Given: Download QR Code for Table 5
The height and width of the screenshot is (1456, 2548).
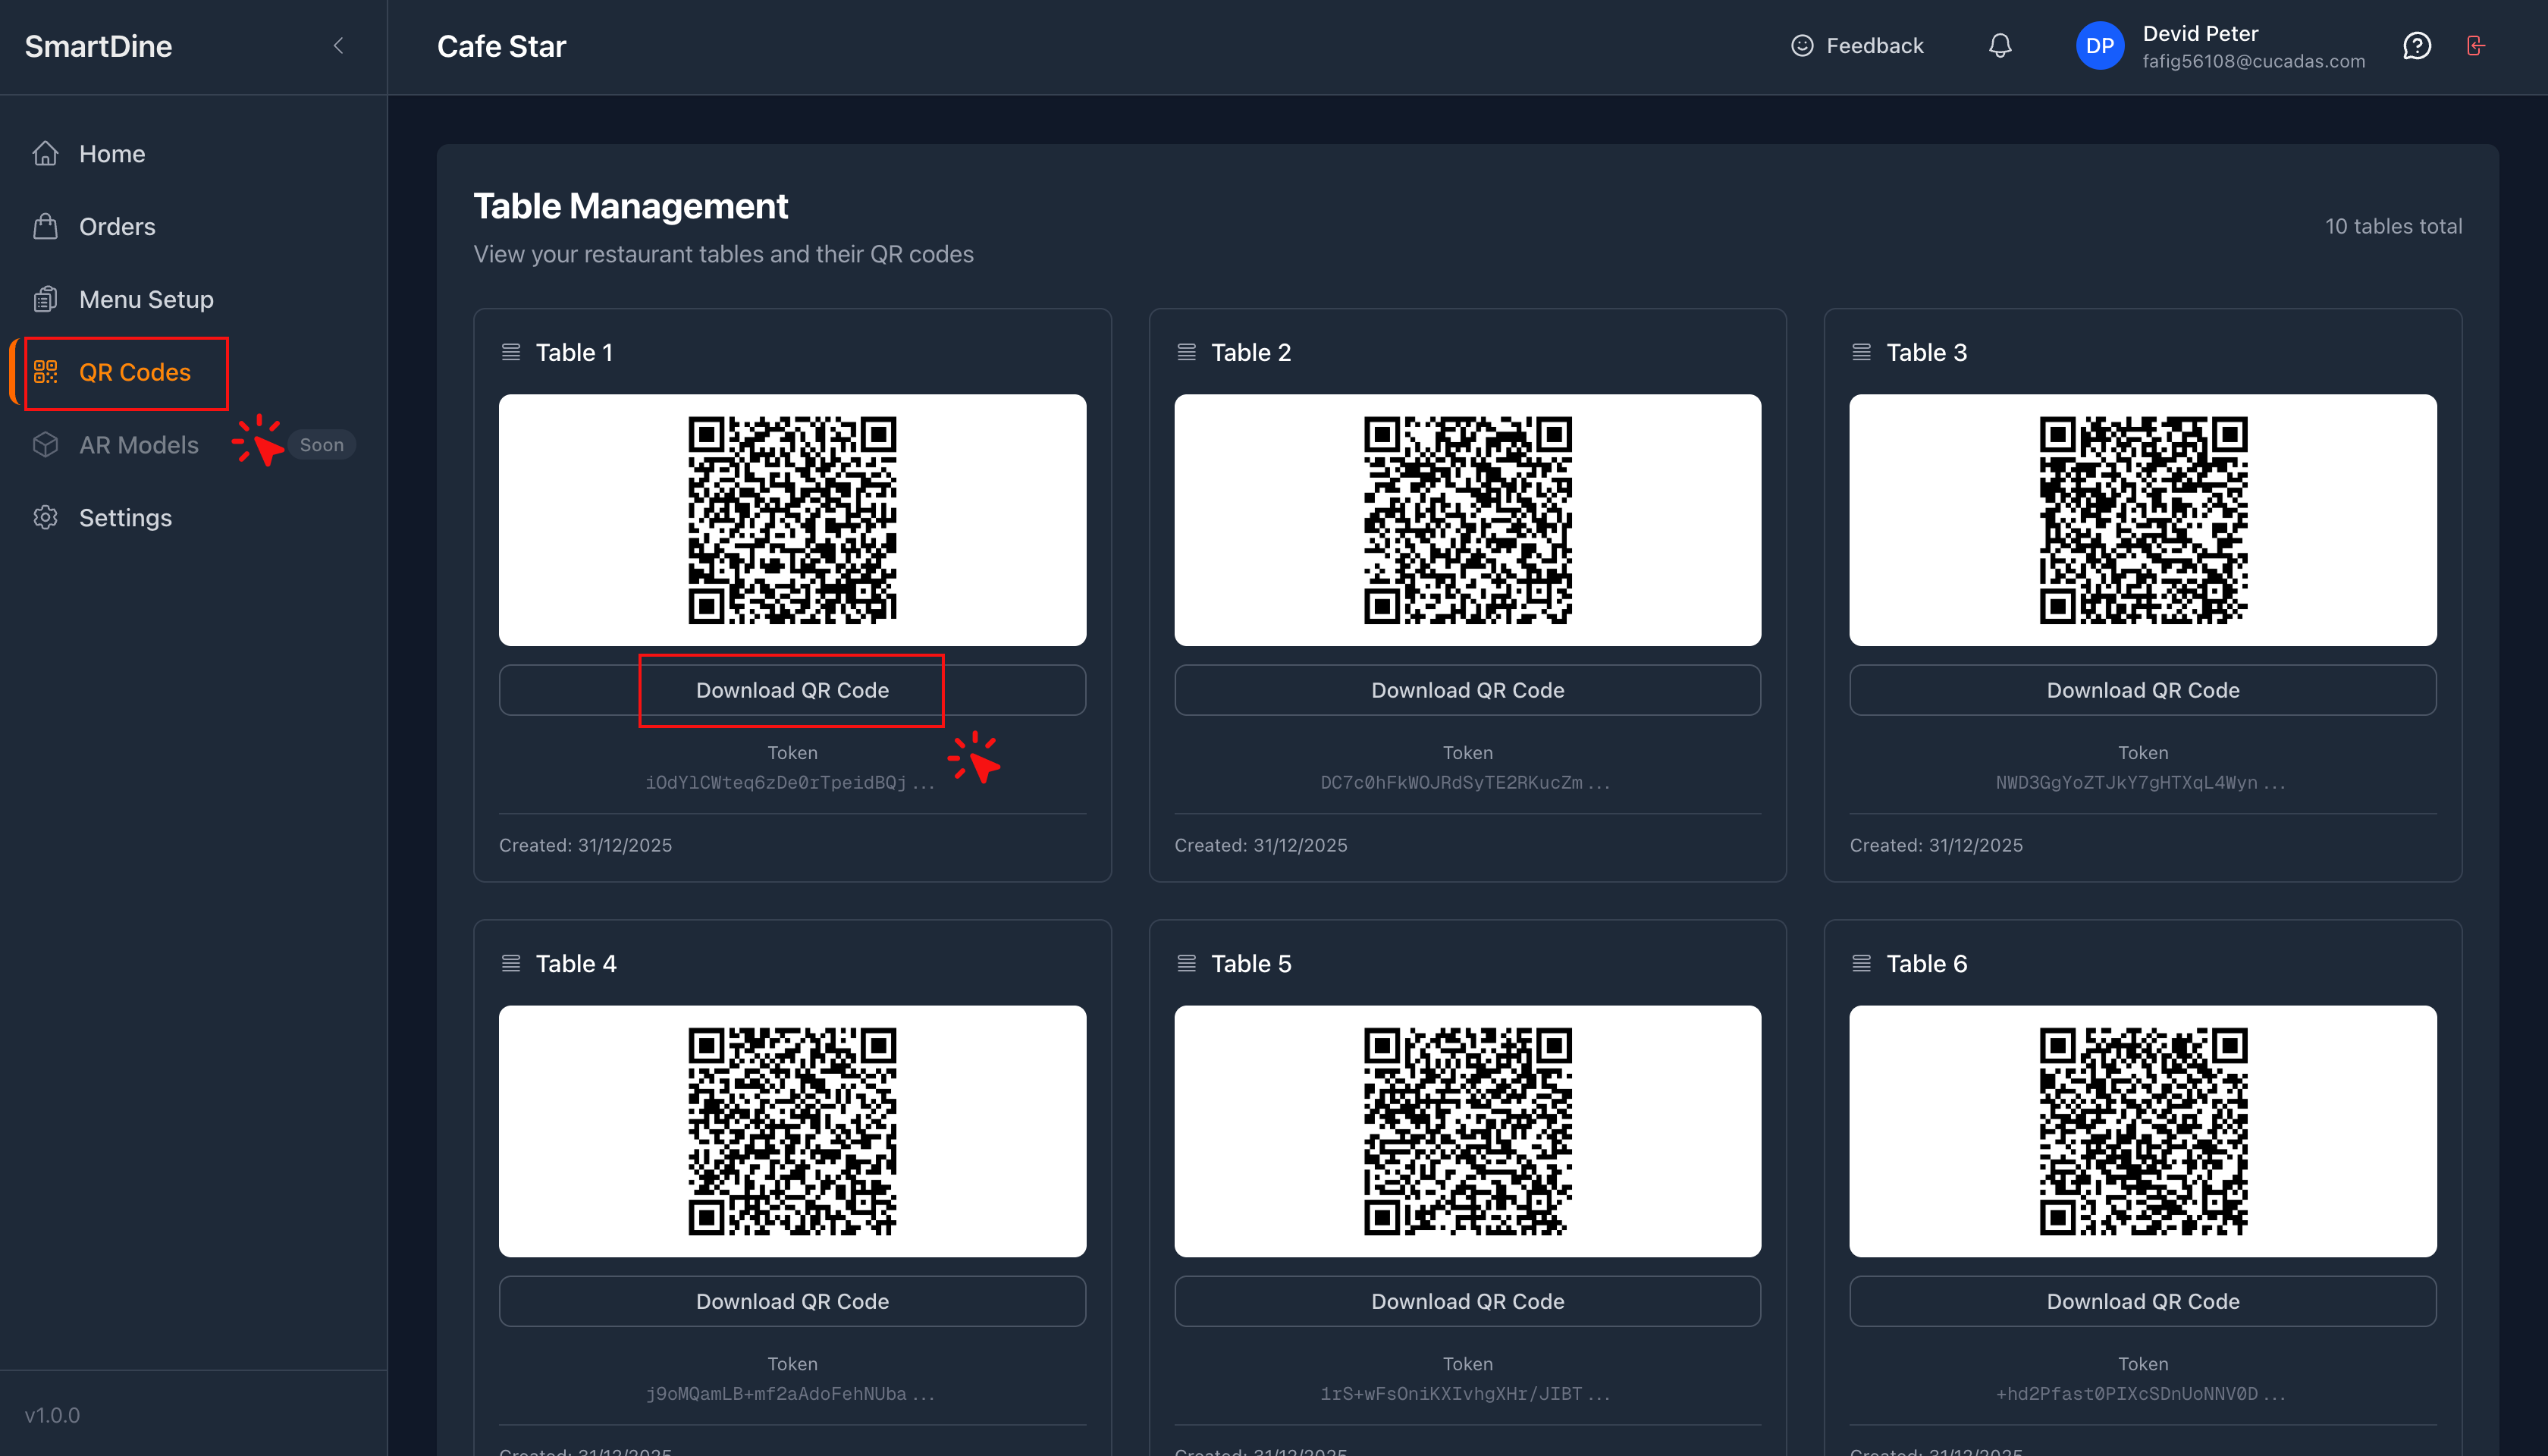Looking at the screenshot, I should click(1467, 1301).
